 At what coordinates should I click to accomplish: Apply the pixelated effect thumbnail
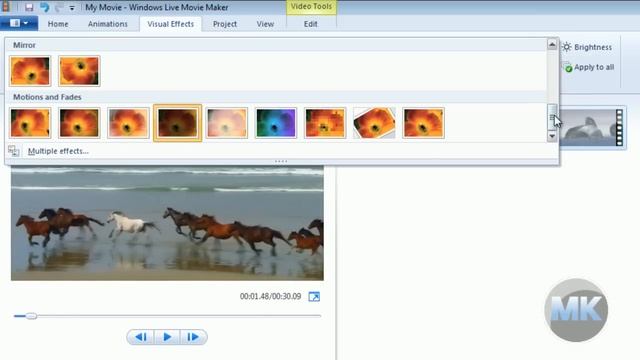pos(325,123)
